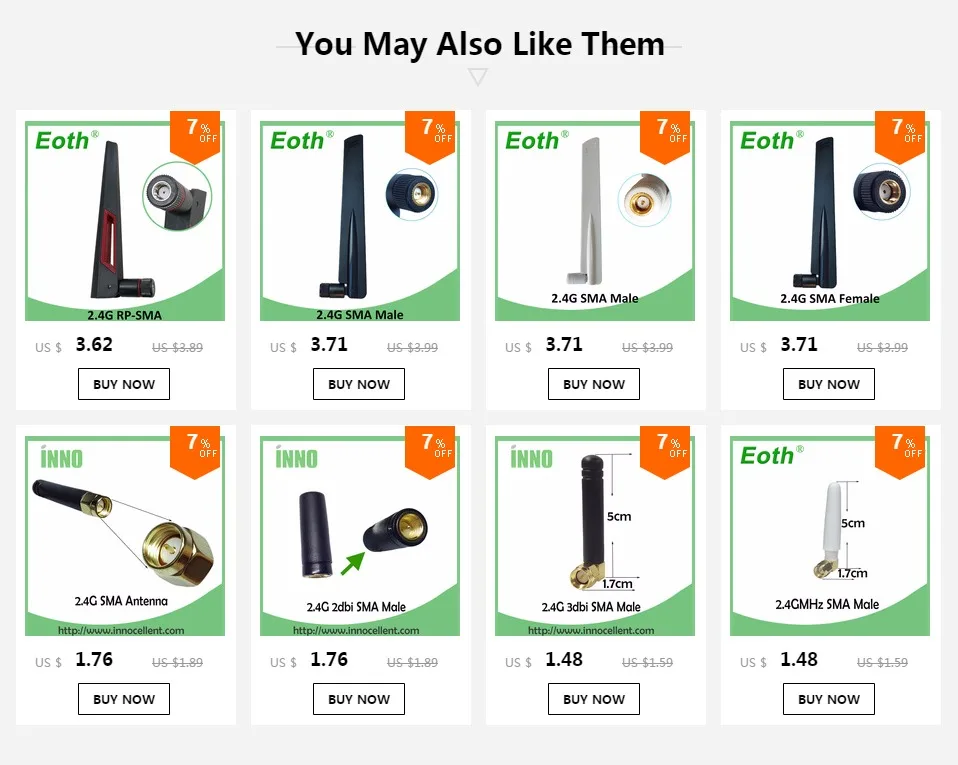Image resolution: width=958 pixels, height=765 pixels.
Task: Click the 7% OFF badge on SMA Female product
Action: 900,137
